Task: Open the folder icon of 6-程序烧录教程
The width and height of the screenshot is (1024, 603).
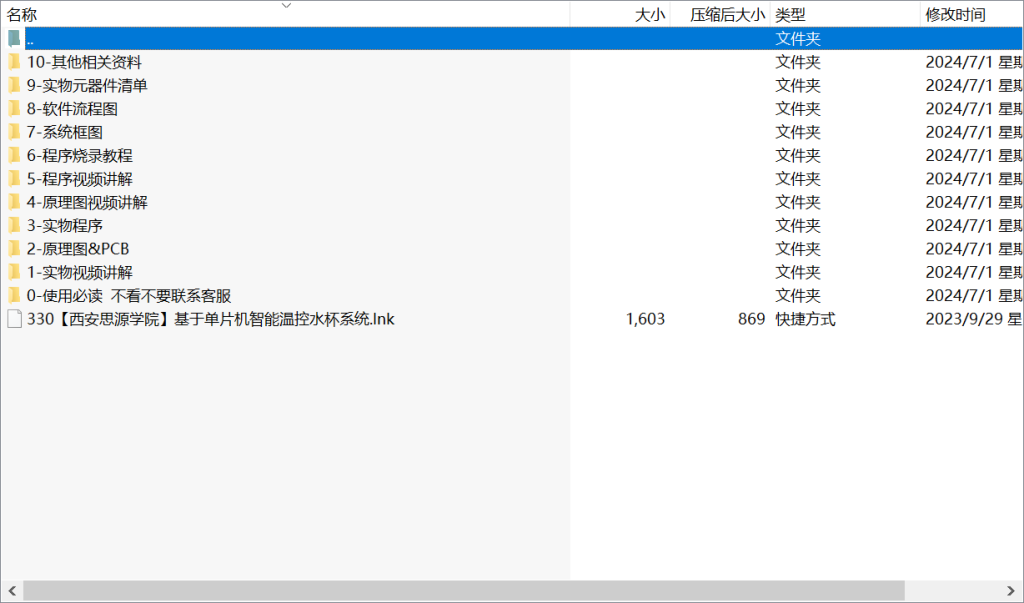Action: (x=13, y=155)
